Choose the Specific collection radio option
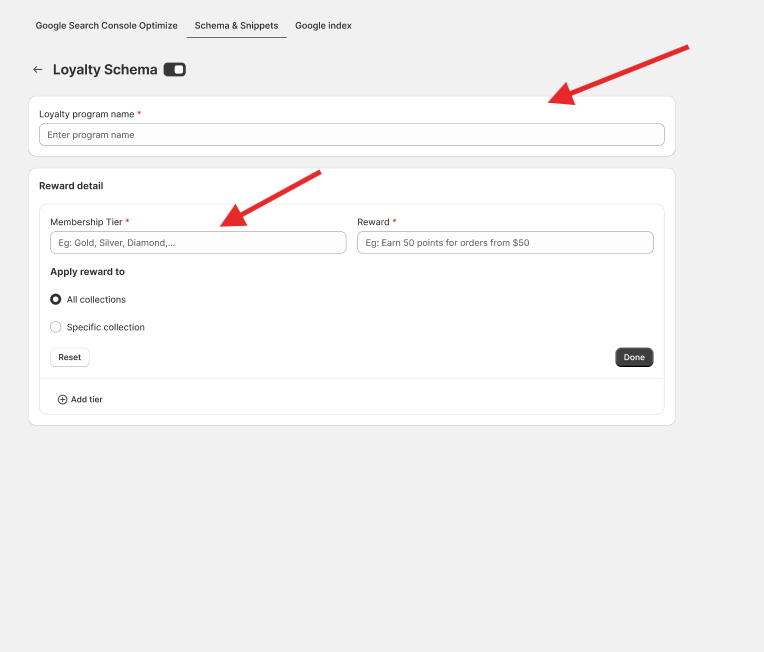 pos(56,327)
